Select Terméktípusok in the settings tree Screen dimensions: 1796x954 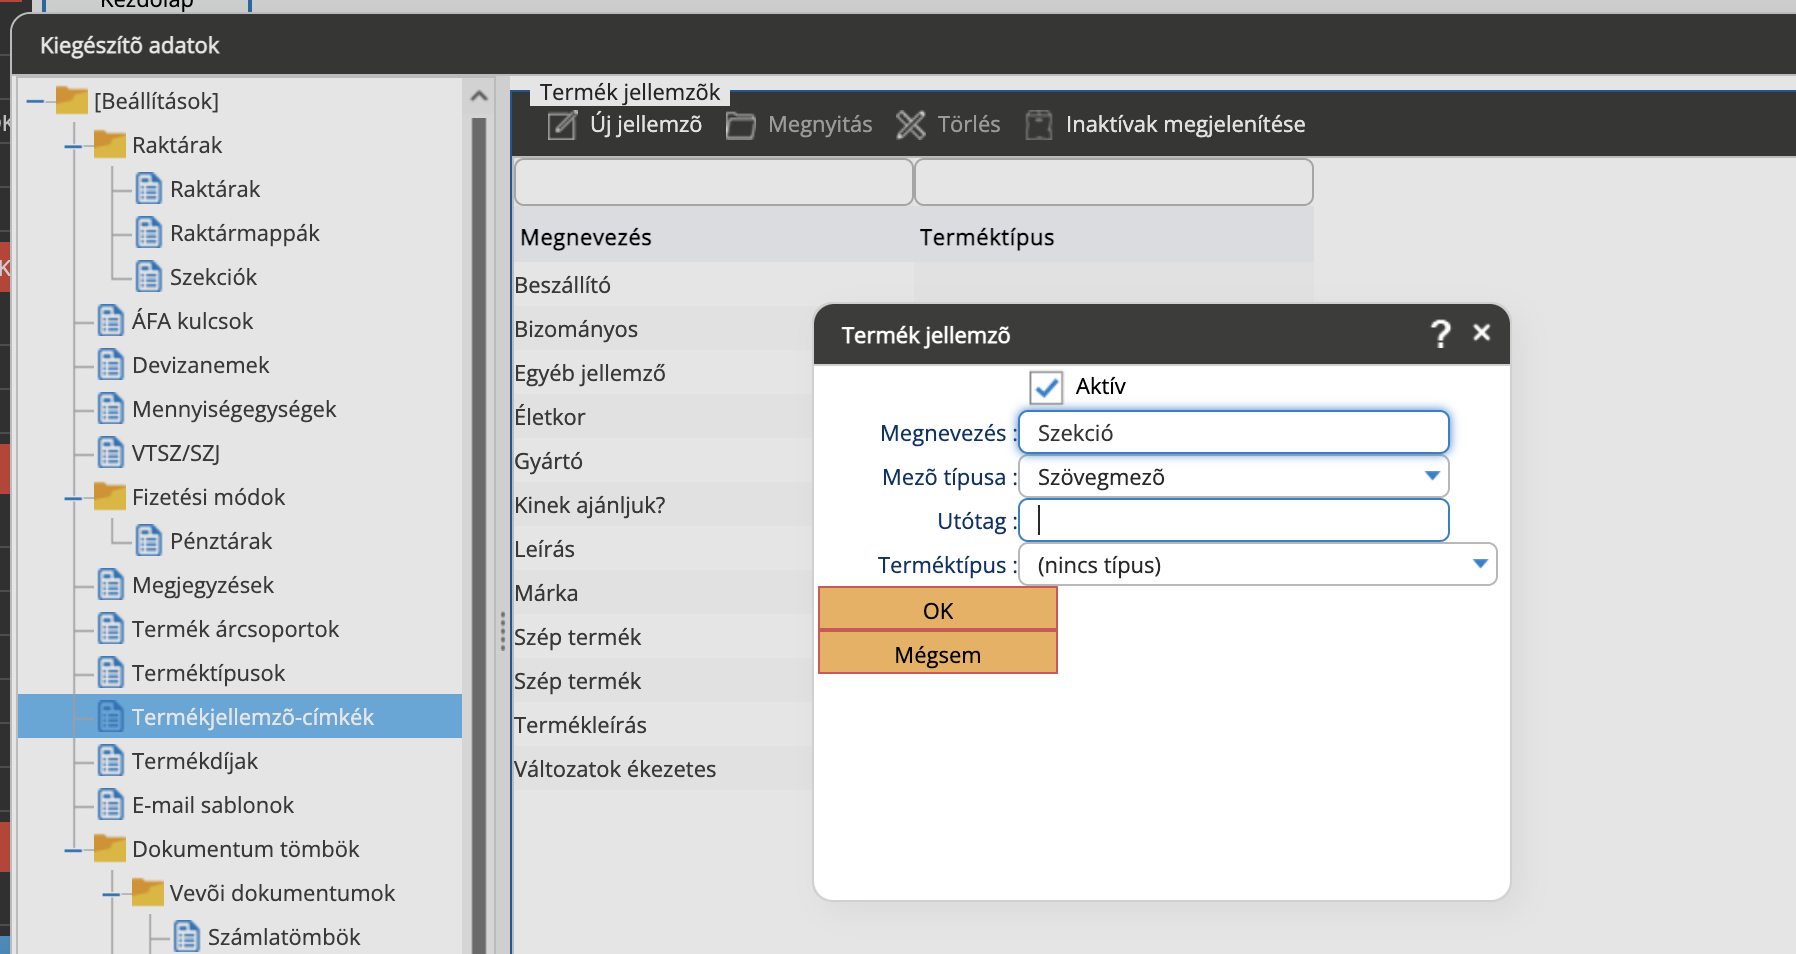(x=208, y=673)
